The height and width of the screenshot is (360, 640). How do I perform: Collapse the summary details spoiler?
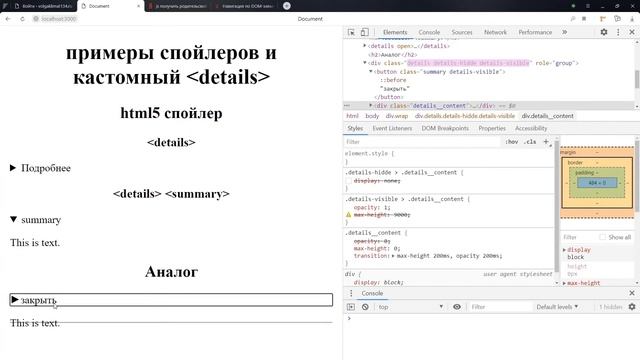36,220
